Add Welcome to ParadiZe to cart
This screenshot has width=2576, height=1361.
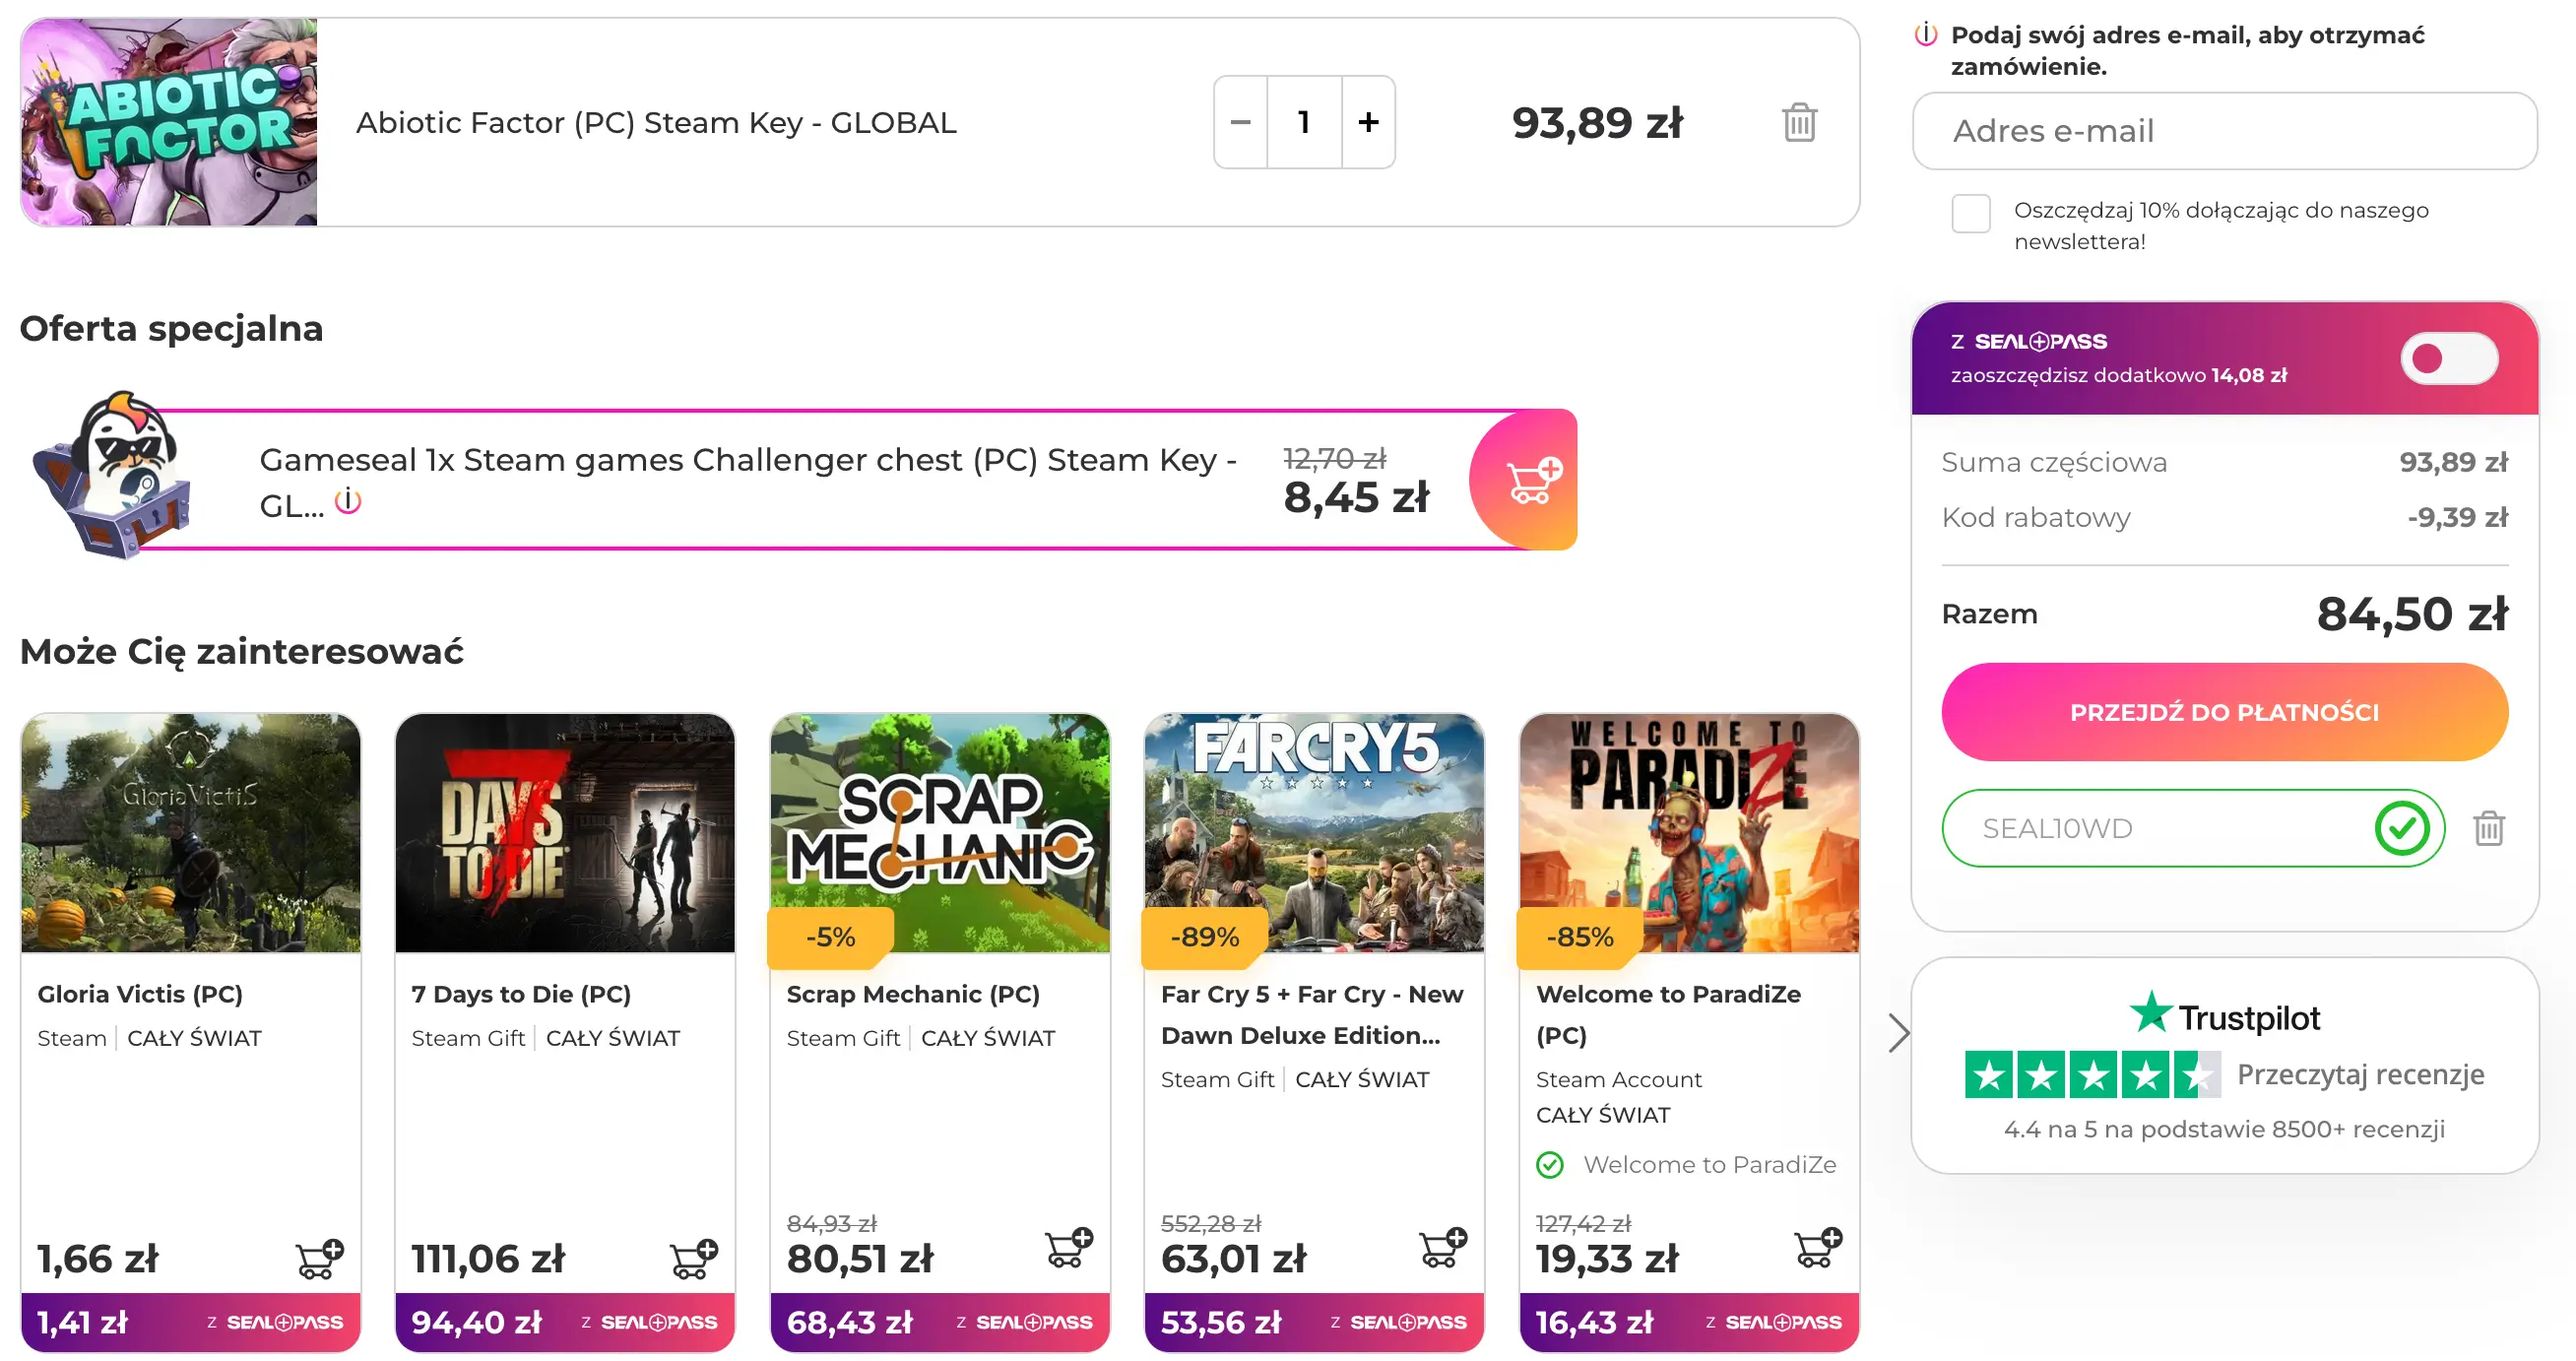click(1817, 1247)
